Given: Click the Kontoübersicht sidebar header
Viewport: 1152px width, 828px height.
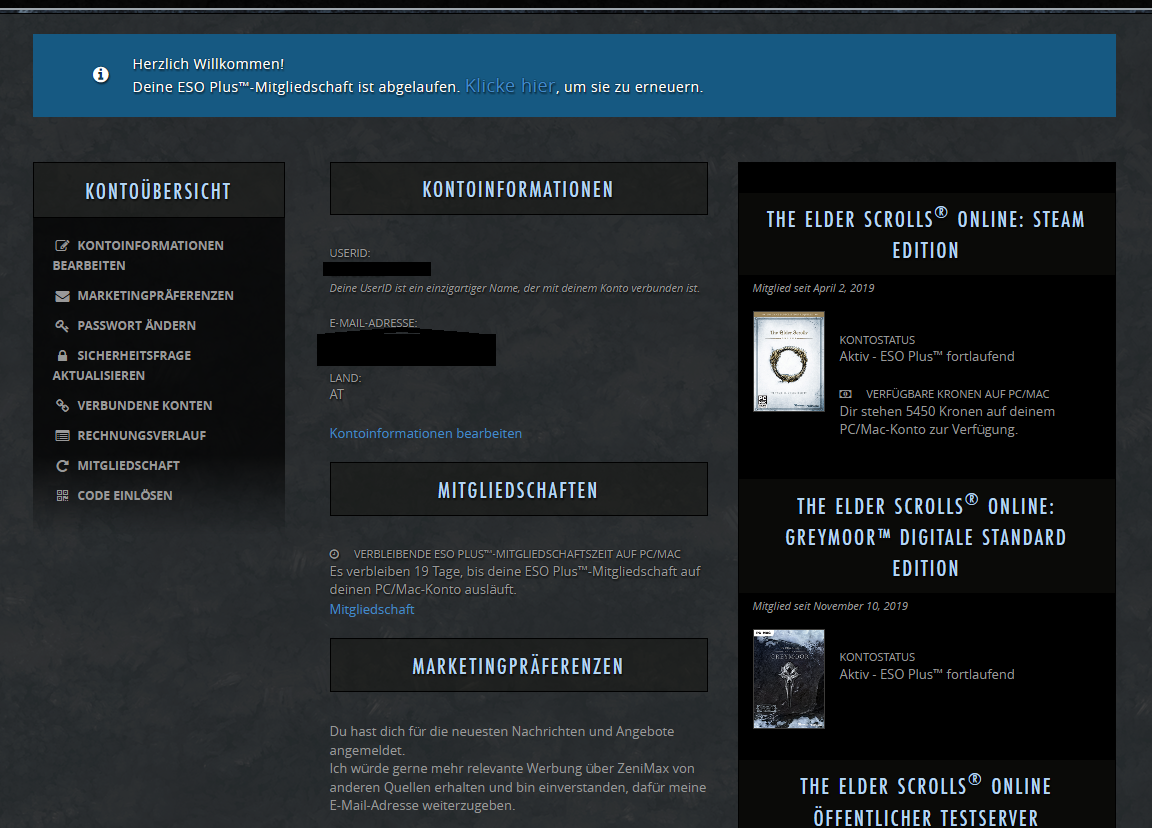Looking at the screenshot, I should (x=159, y=190).
